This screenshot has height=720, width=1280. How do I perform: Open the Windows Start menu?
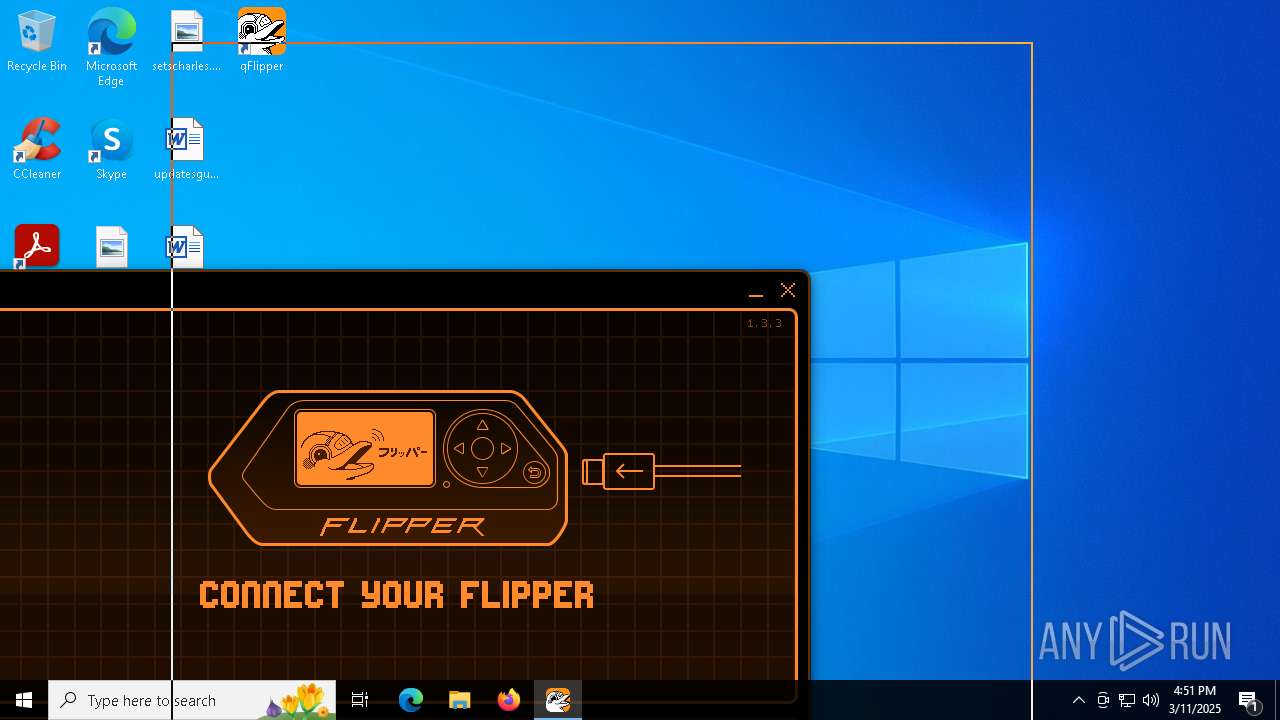[x=24, y=700]
